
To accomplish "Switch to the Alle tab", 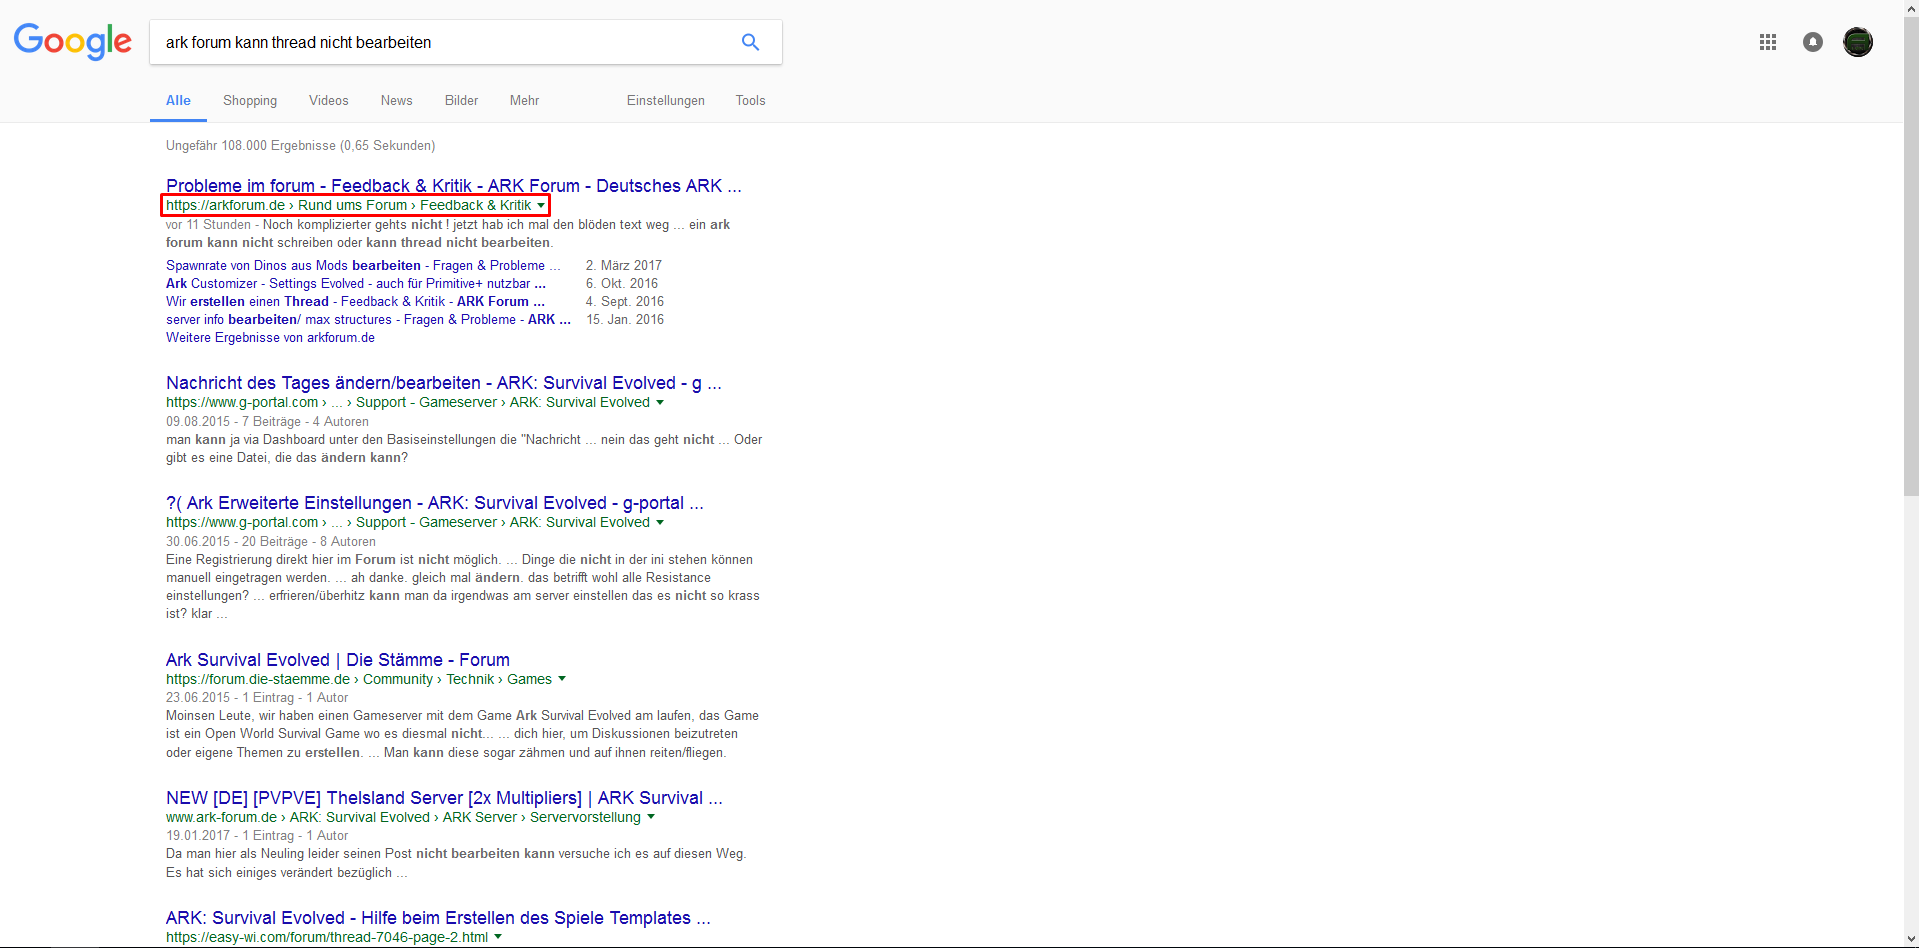I will 178,100.
